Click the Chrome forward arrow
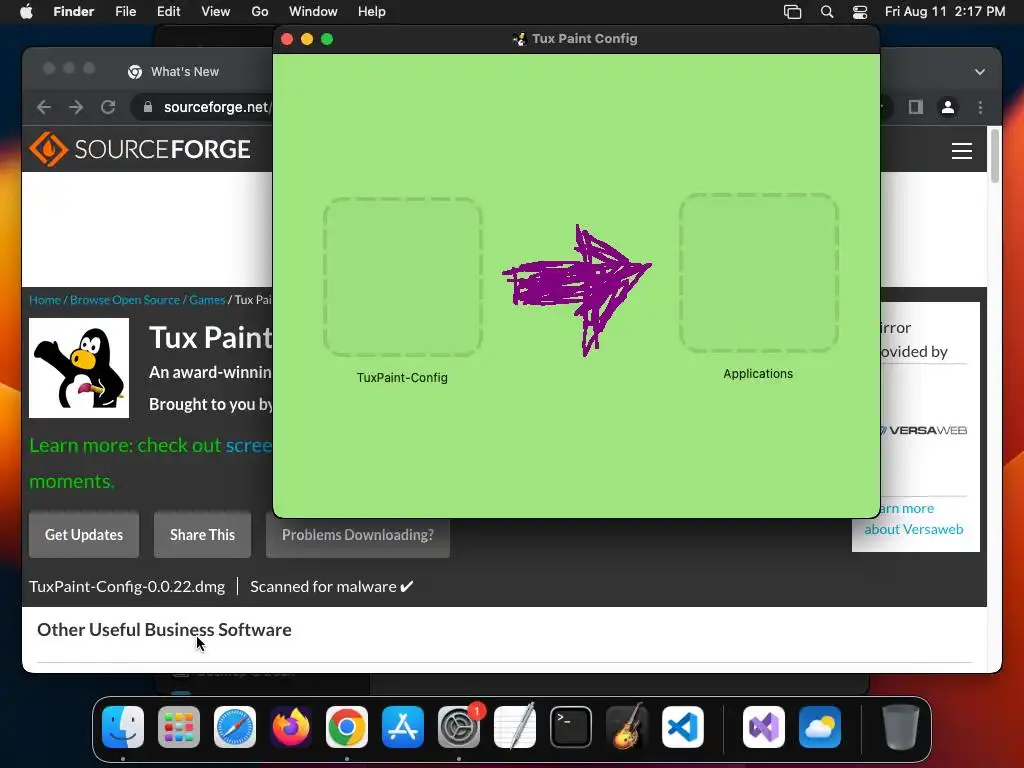Viewport: 1024px width, 768px height. [x=76, y=107]
